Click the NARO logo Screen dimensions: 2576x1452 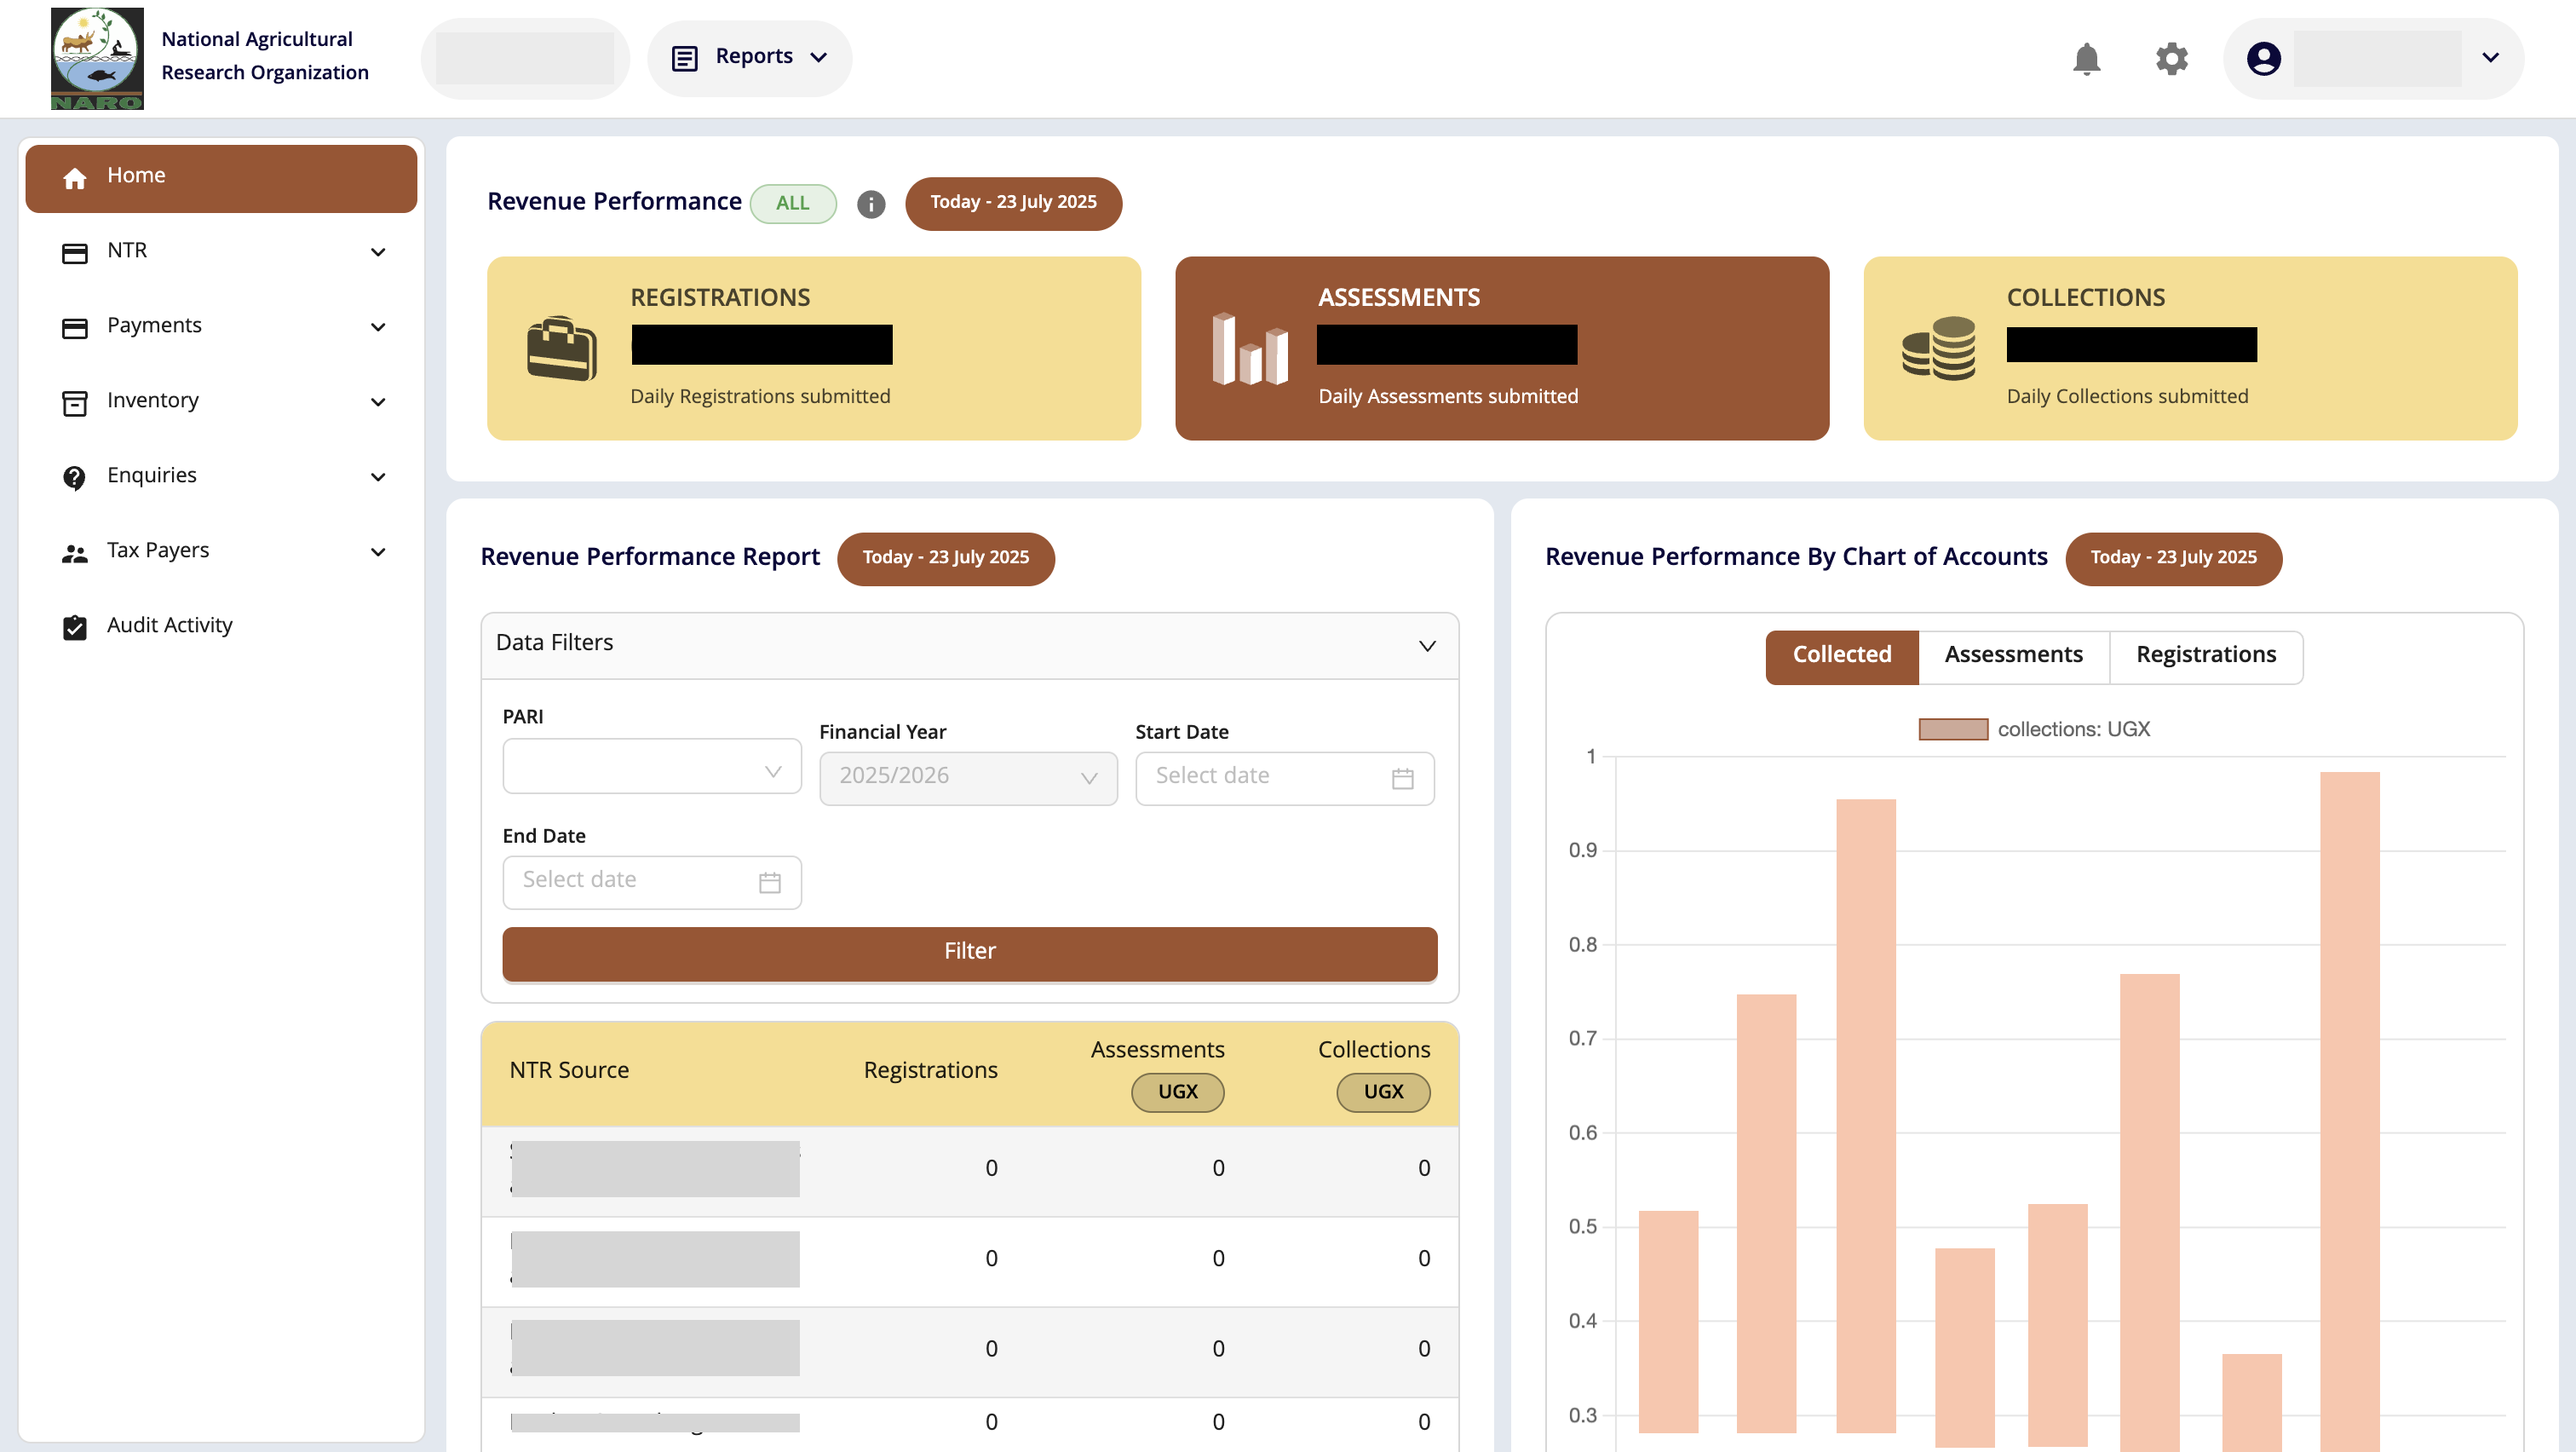(97, 58)
